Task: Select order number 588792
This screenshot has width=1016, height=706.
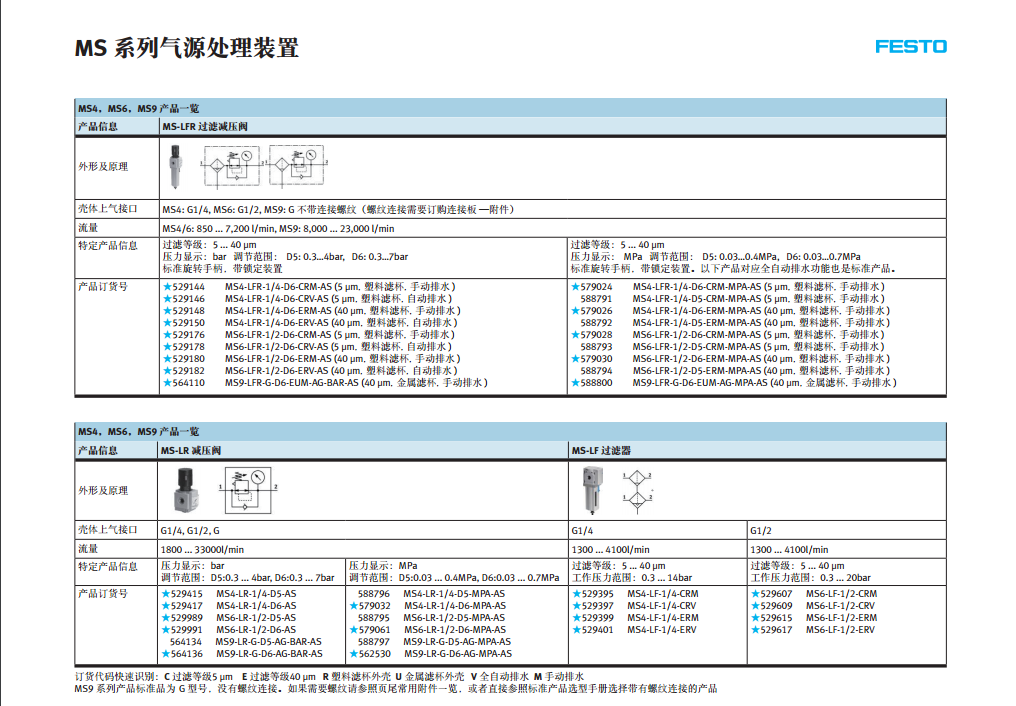Action: tap(596, 323)
